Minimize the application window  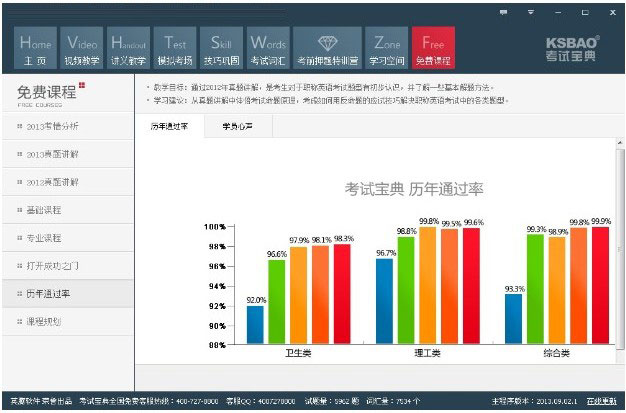pyautogui.click(x=558, y=12)
